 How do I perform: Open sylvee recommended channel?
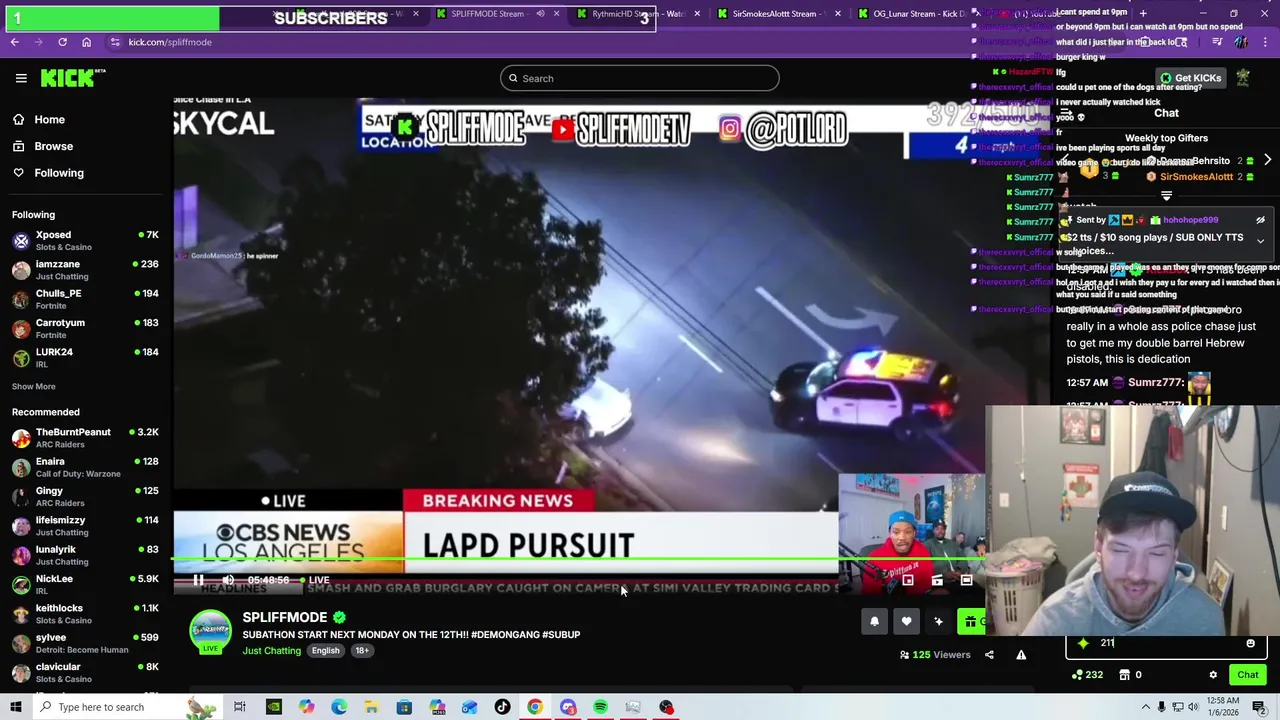click(86, 643)
